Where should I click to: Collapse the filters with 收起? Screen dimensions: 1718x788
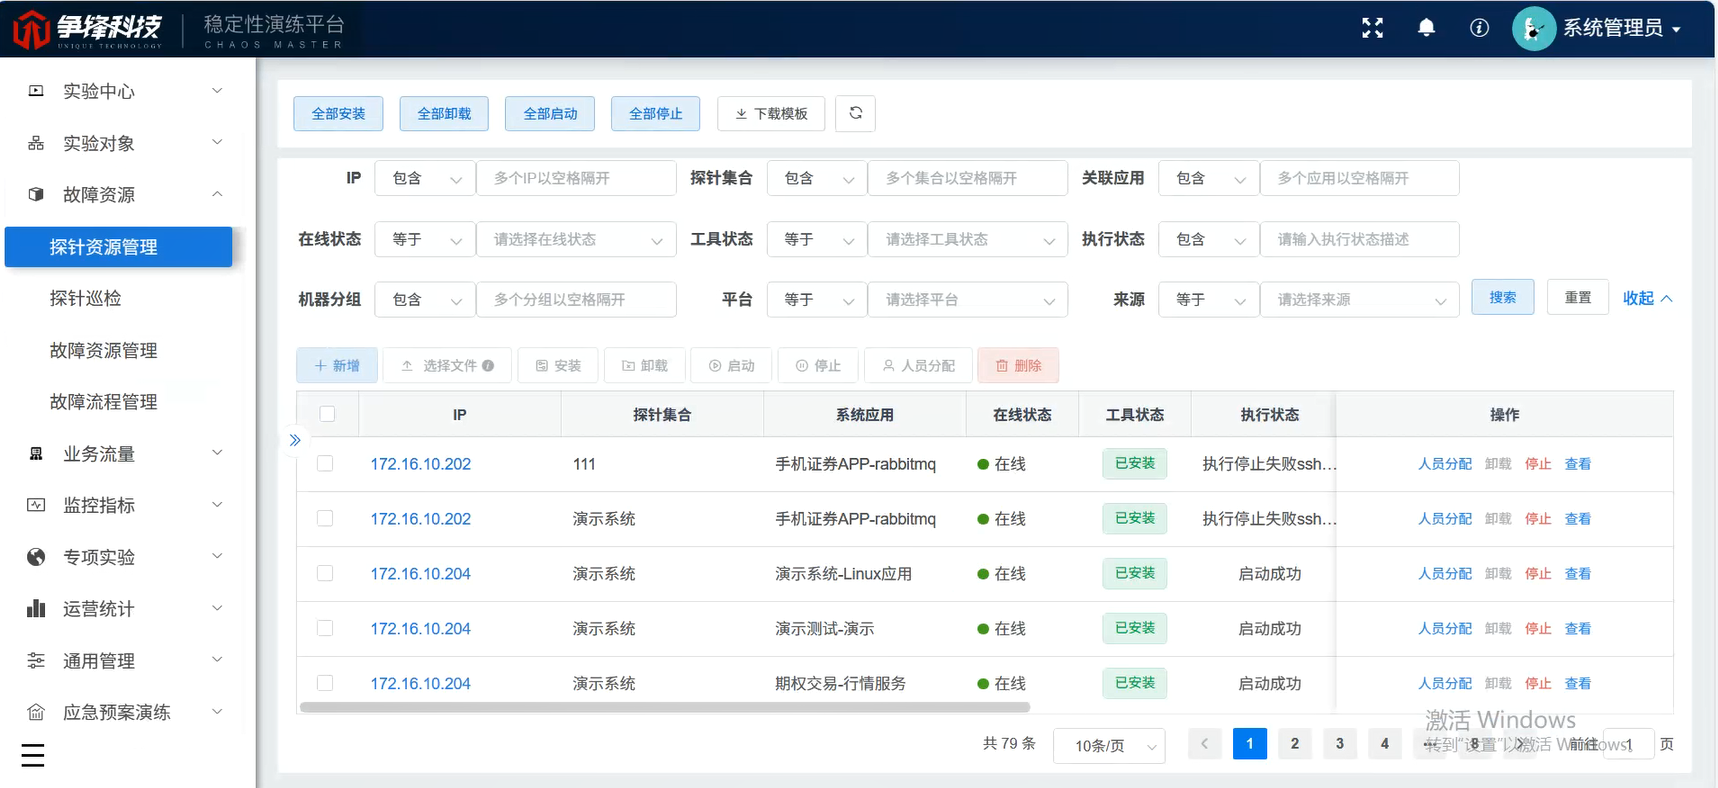pos(1647,298)
